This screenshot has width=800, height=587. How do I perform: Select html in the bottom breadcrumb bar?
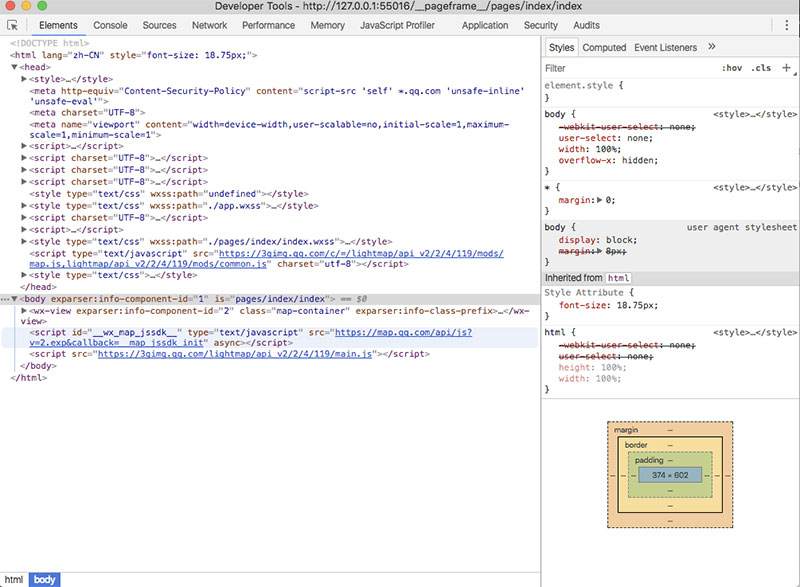14,579
